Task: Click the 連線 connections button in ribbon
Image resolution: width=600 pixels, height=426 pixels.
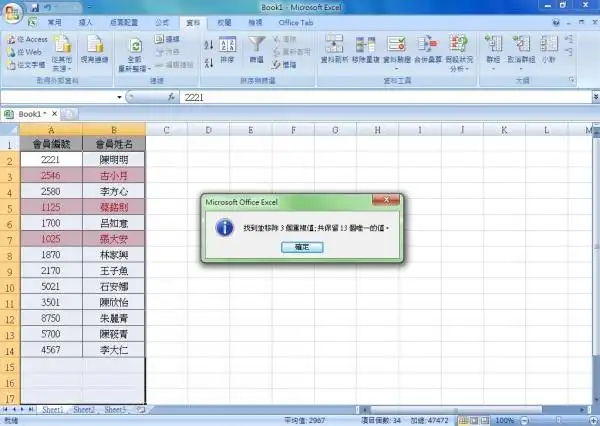Action: pos(168,39)
